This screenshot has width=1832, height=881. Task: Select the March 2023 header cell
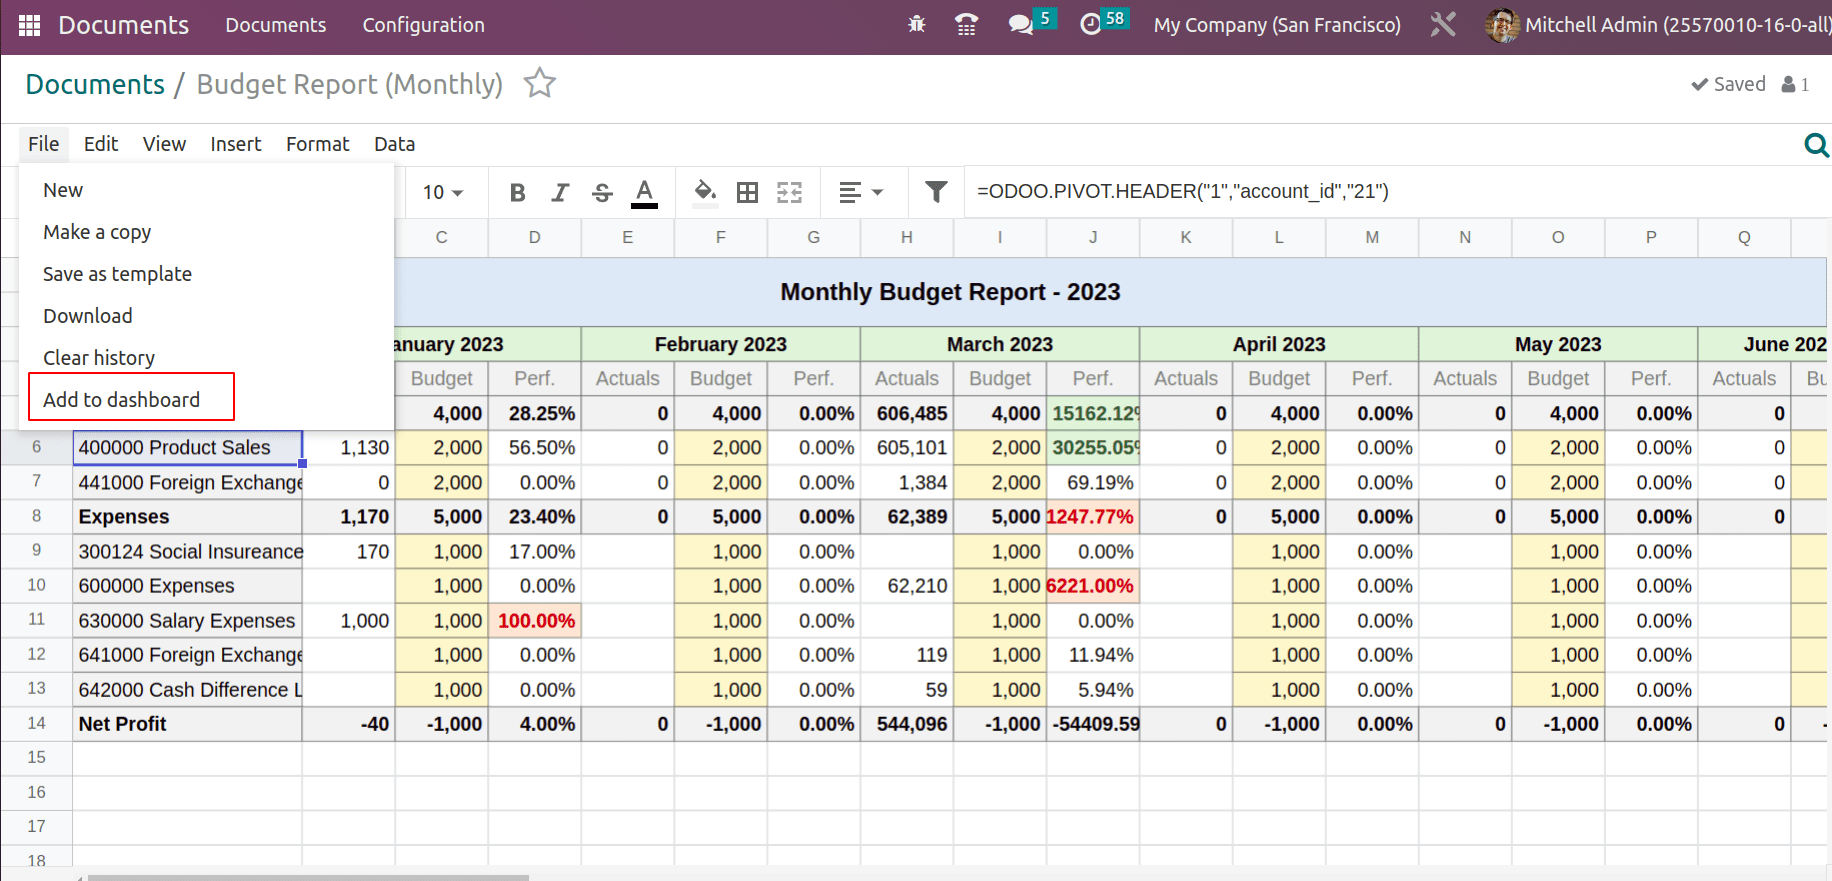pyautogui.click(x=1000, y=344)
